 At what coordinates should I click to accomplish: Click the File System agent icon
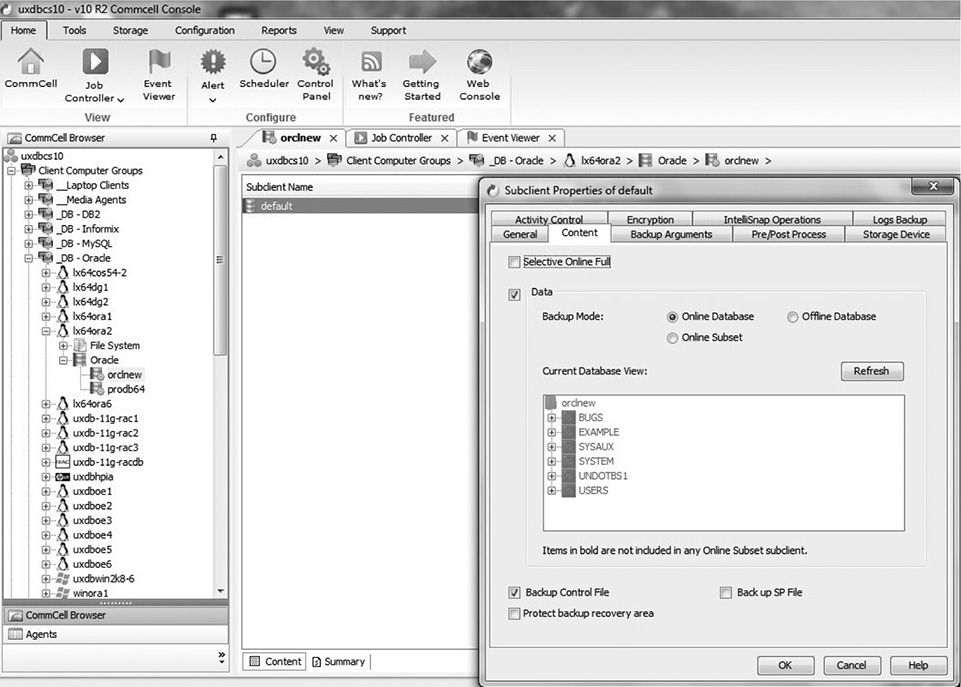click(80, 345)
